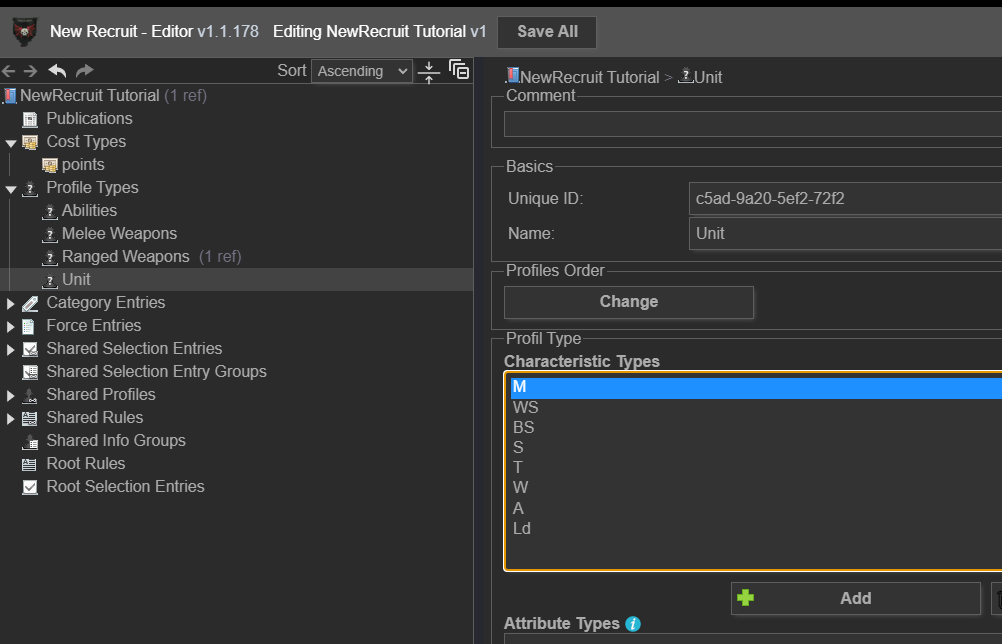The width and height of the screenshot is (1002, 644).
Task: Select NewRecruit Tutorial root node
Action: click(89, 95)
